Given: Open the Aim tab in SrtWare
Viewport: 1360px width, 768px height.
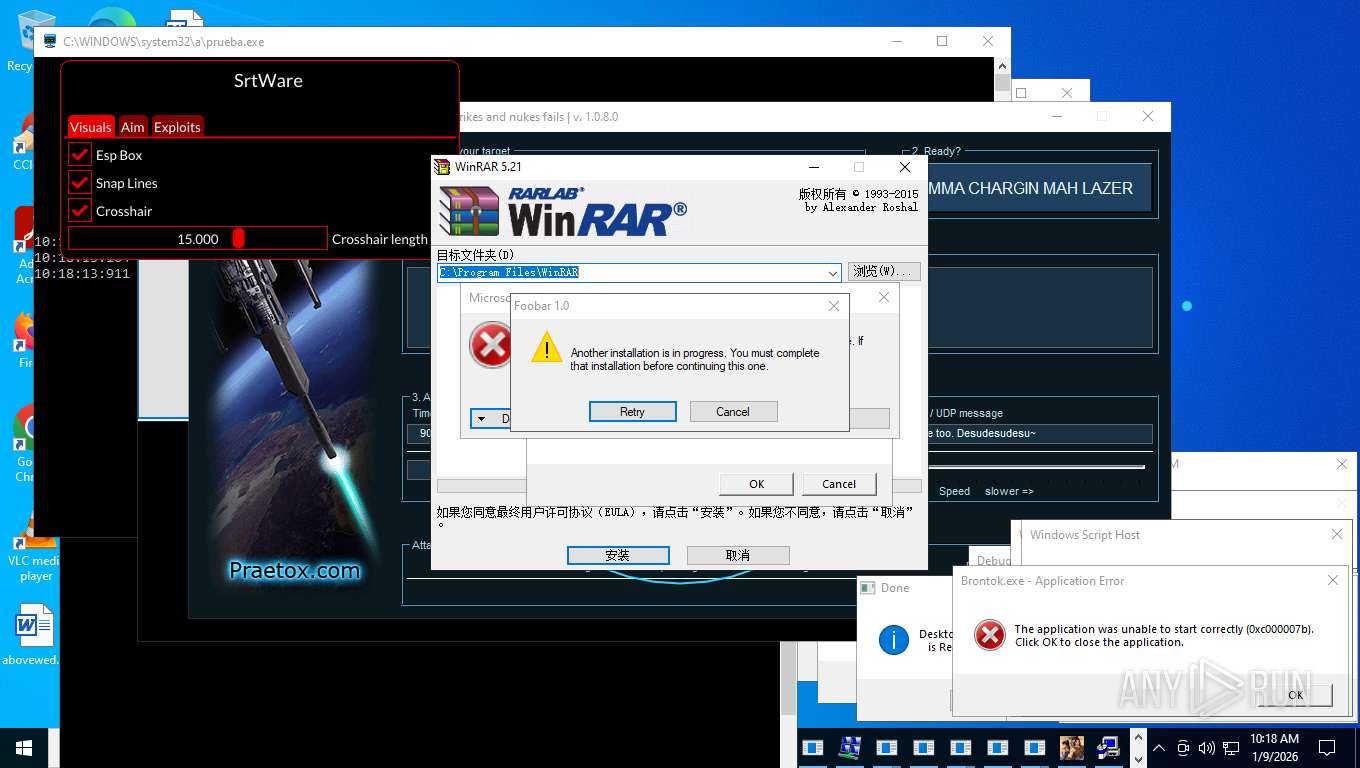Looking at the screenshot, I should pyautogui.click(x=132, y=127).
